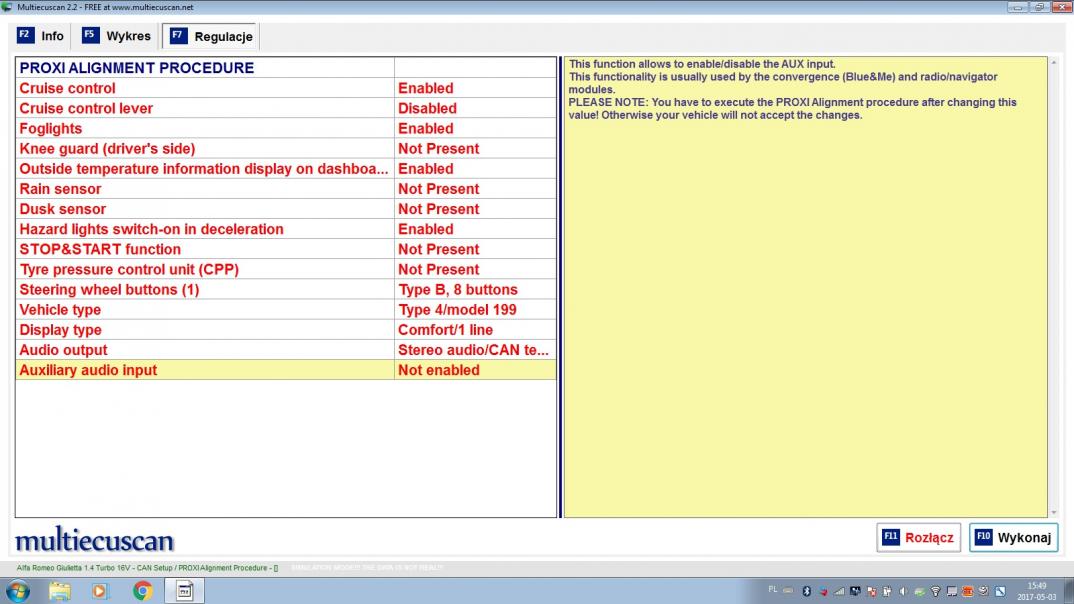This screenshot has width=1074, height=604.
Task: Click the signal bars tray icon
Action: pos(839,591)
